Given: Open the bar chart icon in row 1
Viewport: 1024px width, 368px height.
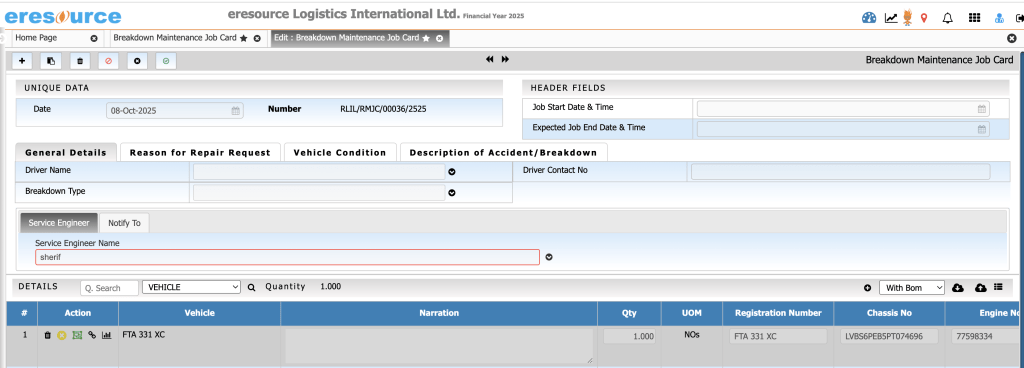Looking at the screenshot, I should point(106,335).
